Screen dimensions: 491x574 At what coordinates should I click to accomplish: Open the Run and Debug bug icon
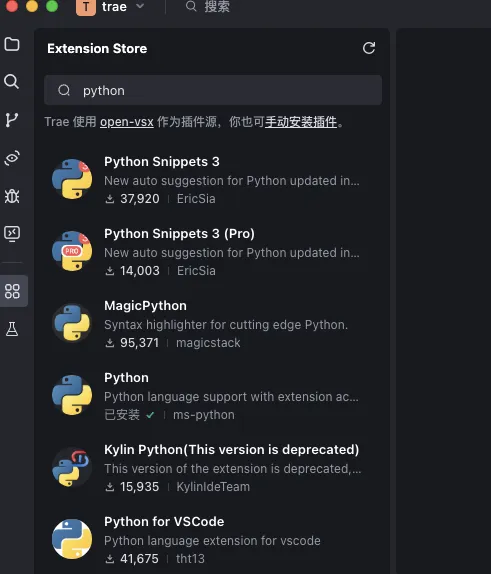pos(12,196)
